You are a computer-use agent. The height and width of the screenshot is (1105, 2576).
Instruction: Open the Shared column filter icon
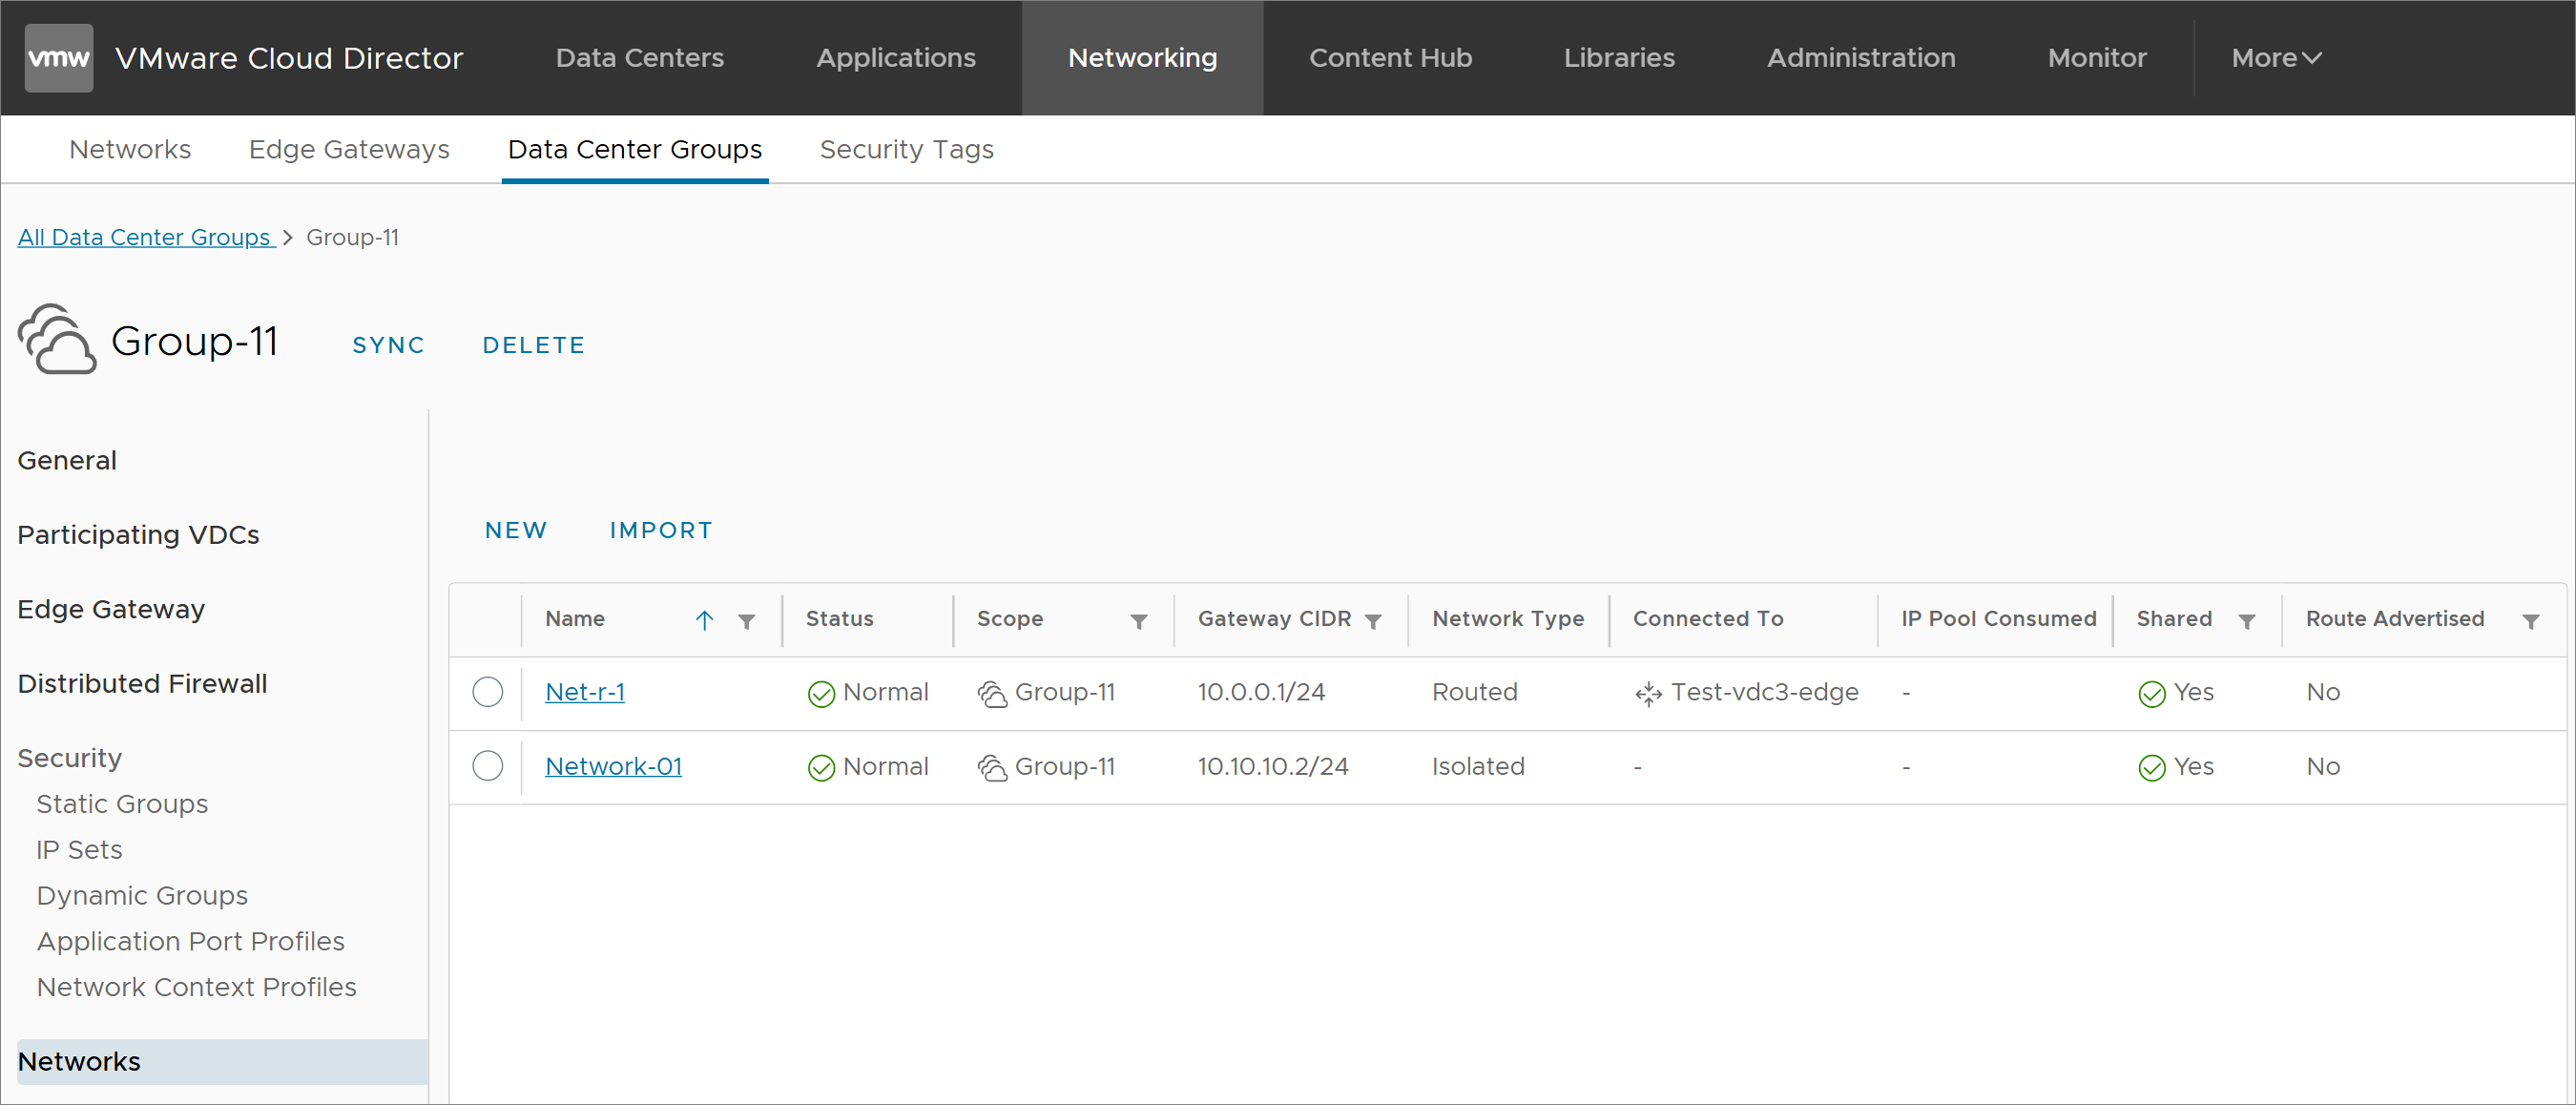2246,621
